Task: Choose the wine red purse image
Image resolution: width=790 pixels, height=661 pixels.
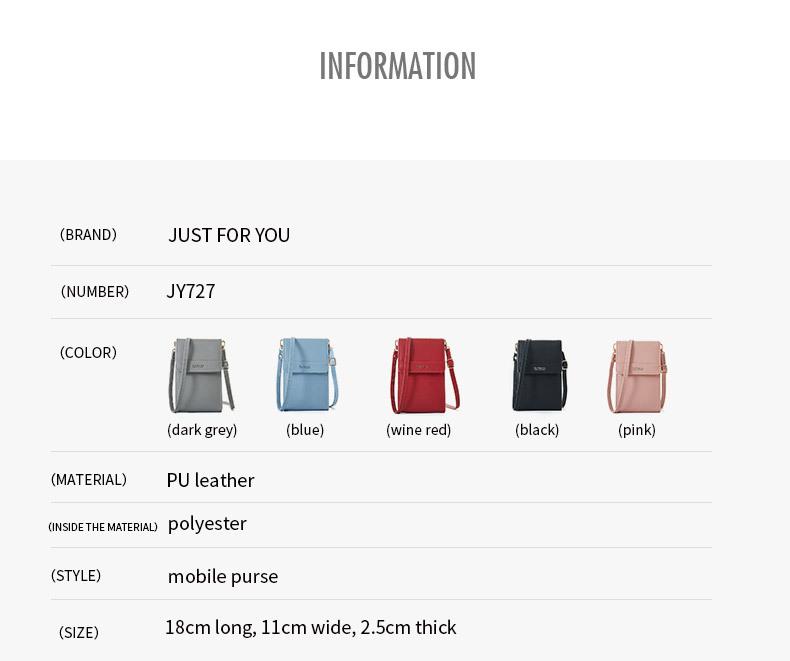Action: [x=425, y=375]
